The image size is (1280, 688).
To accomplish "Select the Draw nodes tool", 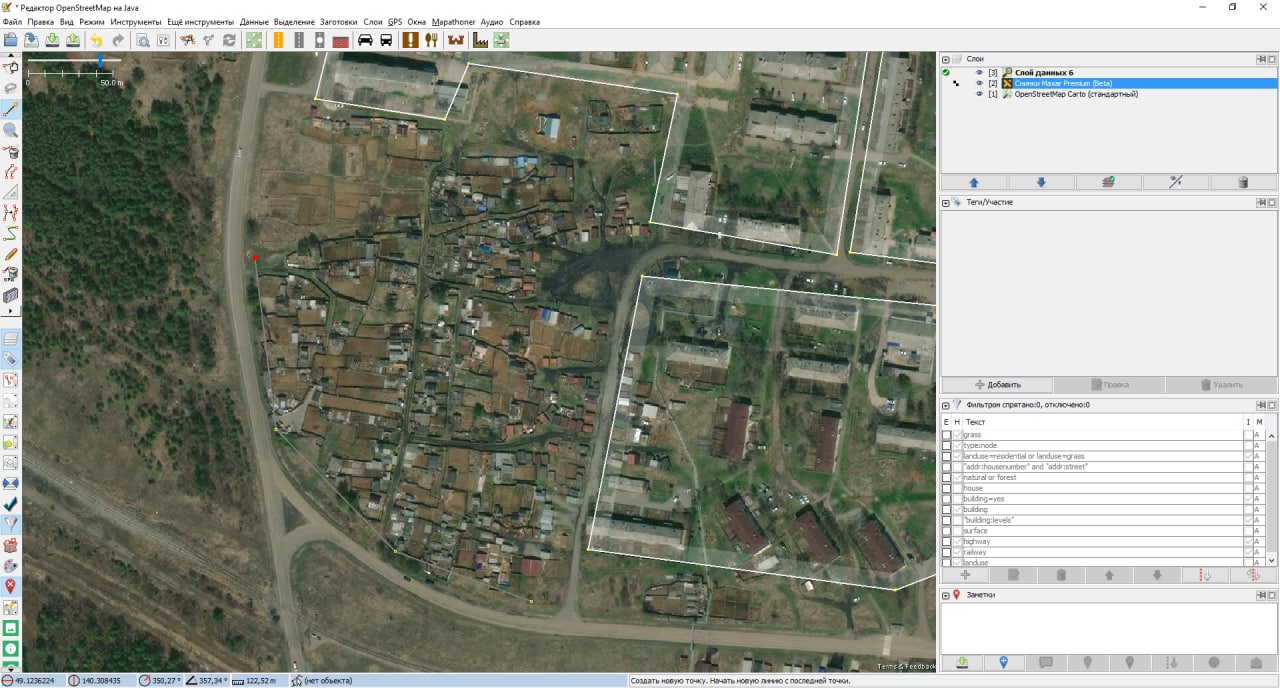I will pos(11,109).
